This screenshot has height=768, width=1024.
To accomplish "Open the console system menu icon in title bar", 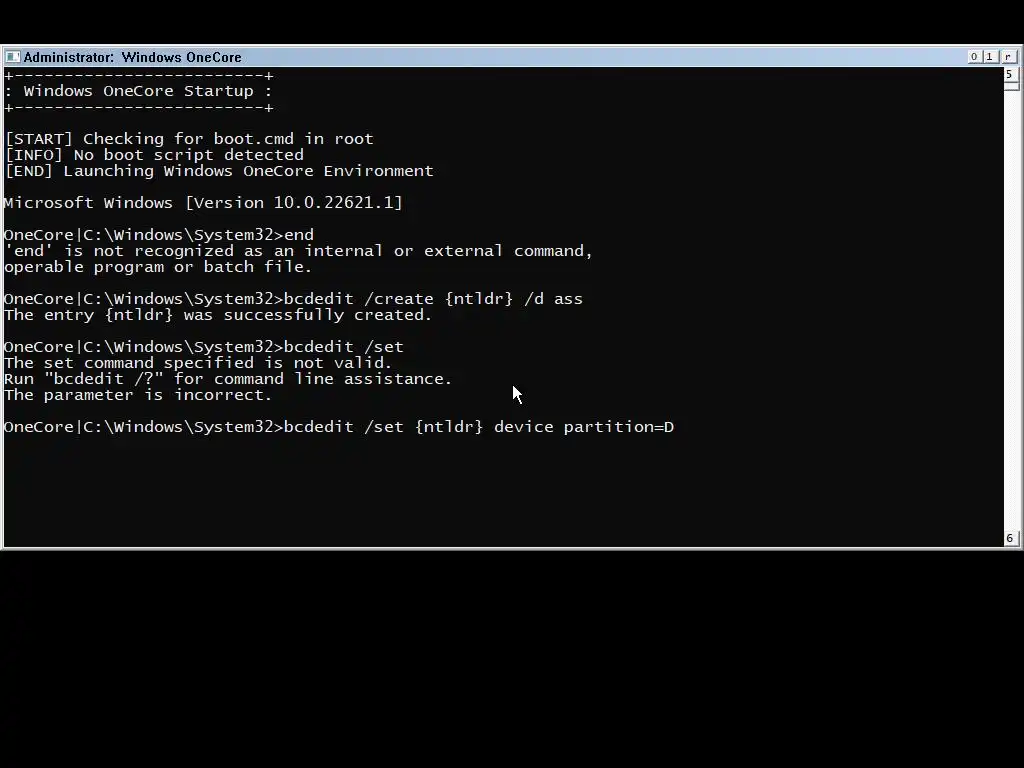I will [12, 57].
